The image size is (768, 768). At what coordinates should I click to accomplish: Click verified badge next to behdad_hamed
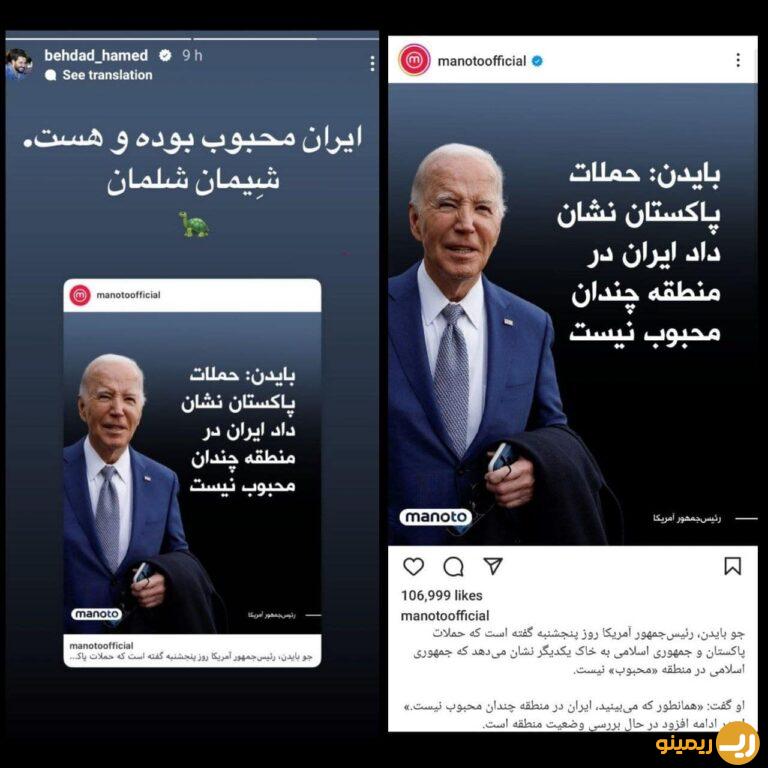(165, 55)
